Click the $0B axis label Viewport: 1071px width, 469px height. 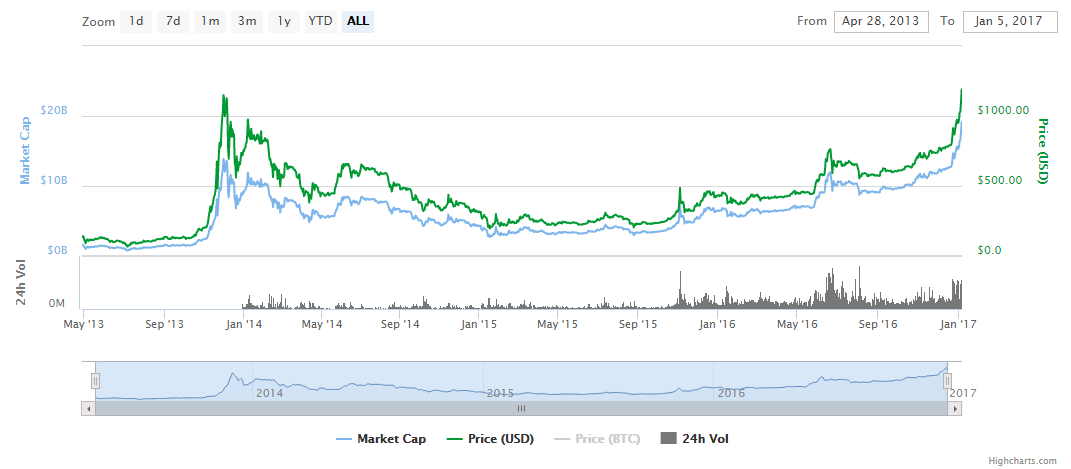click(x=58, y=251)
